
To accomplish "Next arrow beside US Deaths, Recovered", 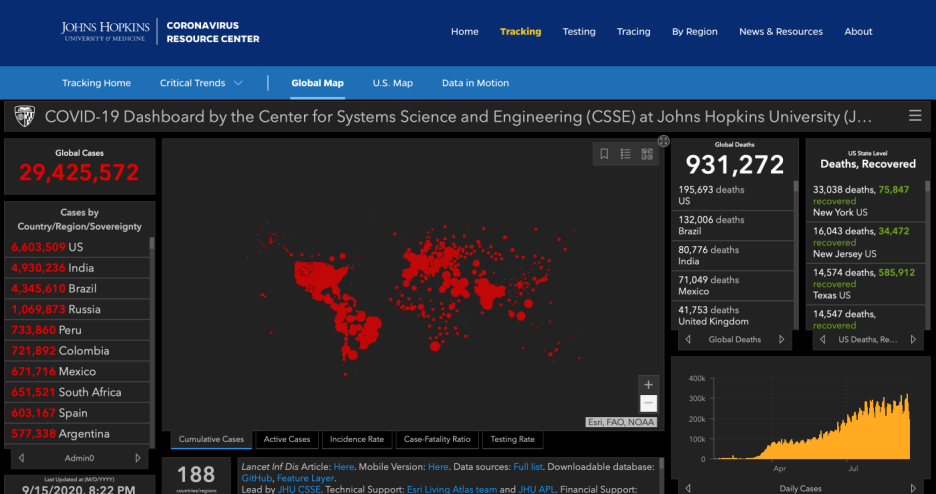I will click(913, 339).
